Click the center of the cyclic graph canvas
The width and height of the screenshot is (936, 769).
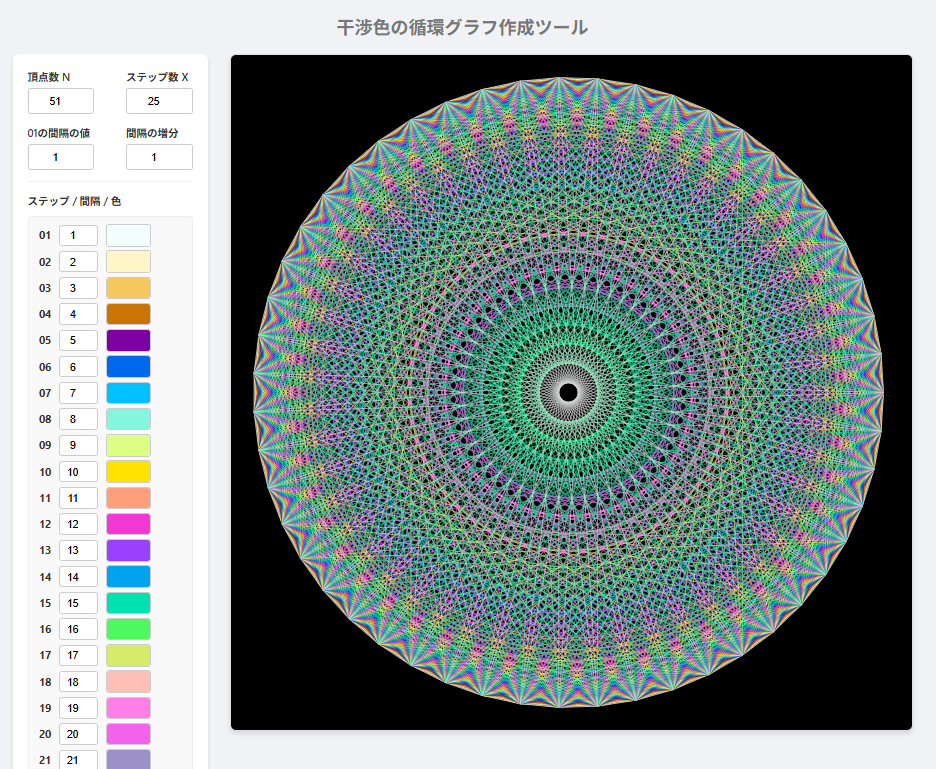570,392
